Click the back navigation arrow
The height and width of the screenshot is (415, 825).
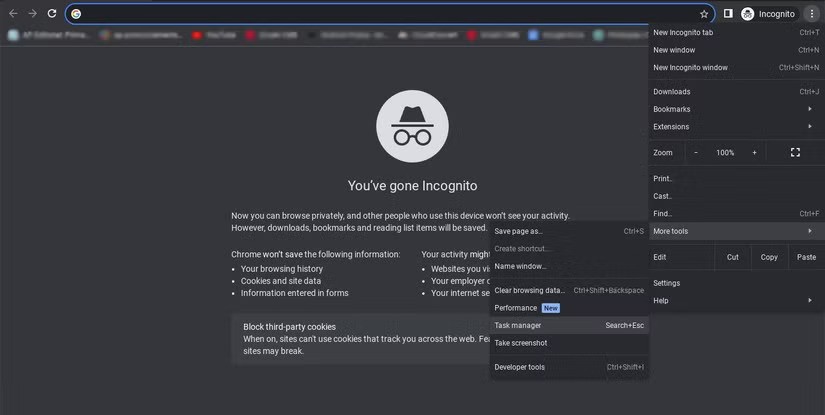tap(13, 14)
